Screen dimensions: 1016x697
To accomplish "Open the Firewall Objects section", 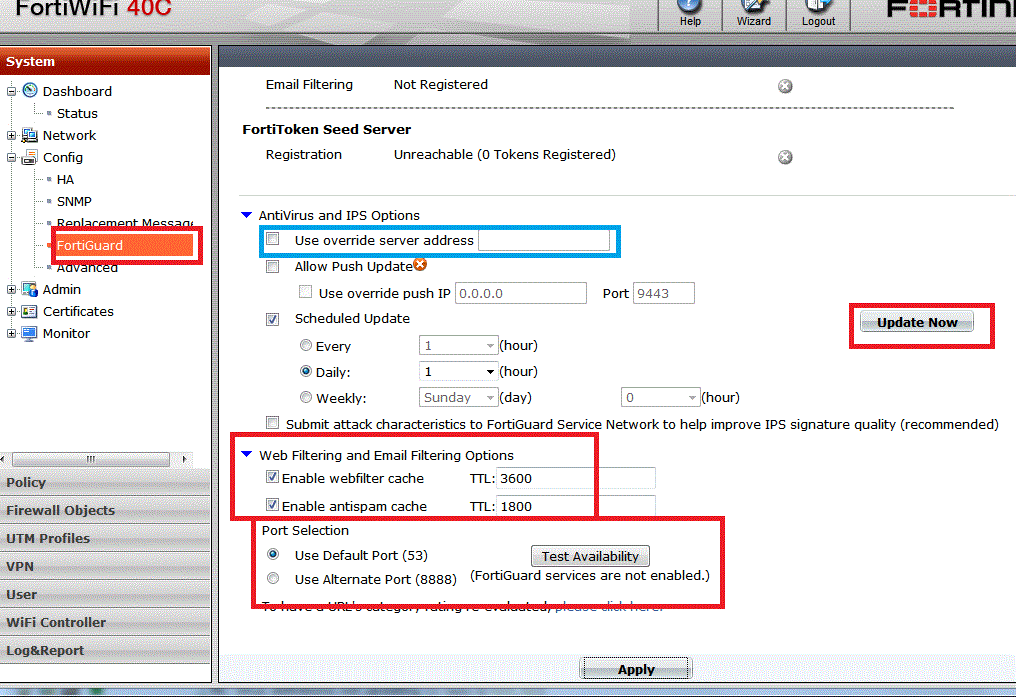I will tap(105, 510).
